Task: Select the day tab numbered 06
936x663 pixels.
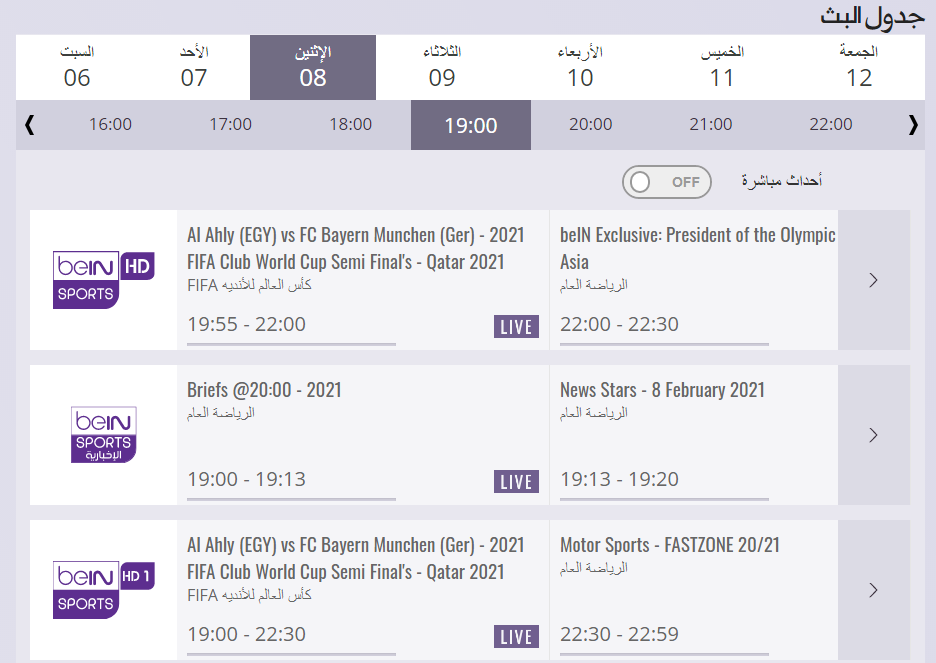Action: (x=77, y=67)
